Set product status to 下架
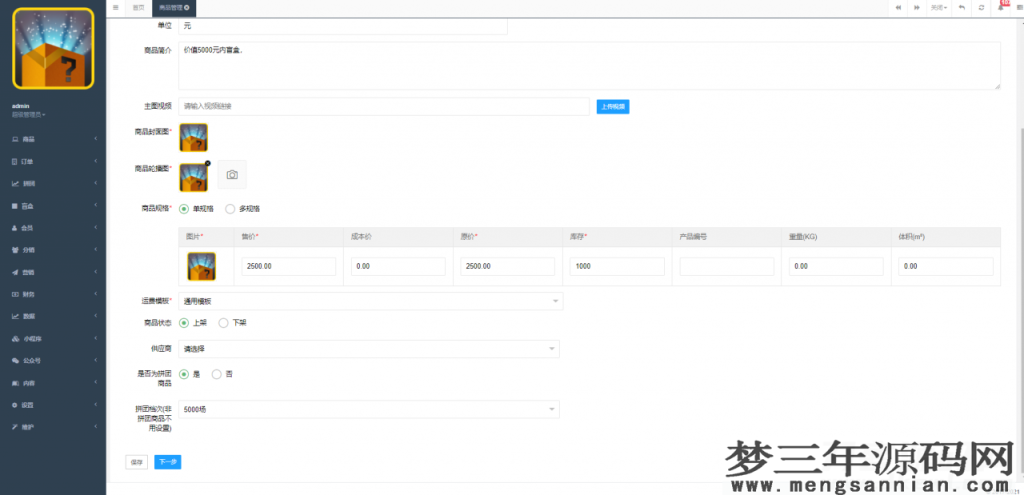The width and height of the screenshot is (1024, 495). tap(223, 323)
